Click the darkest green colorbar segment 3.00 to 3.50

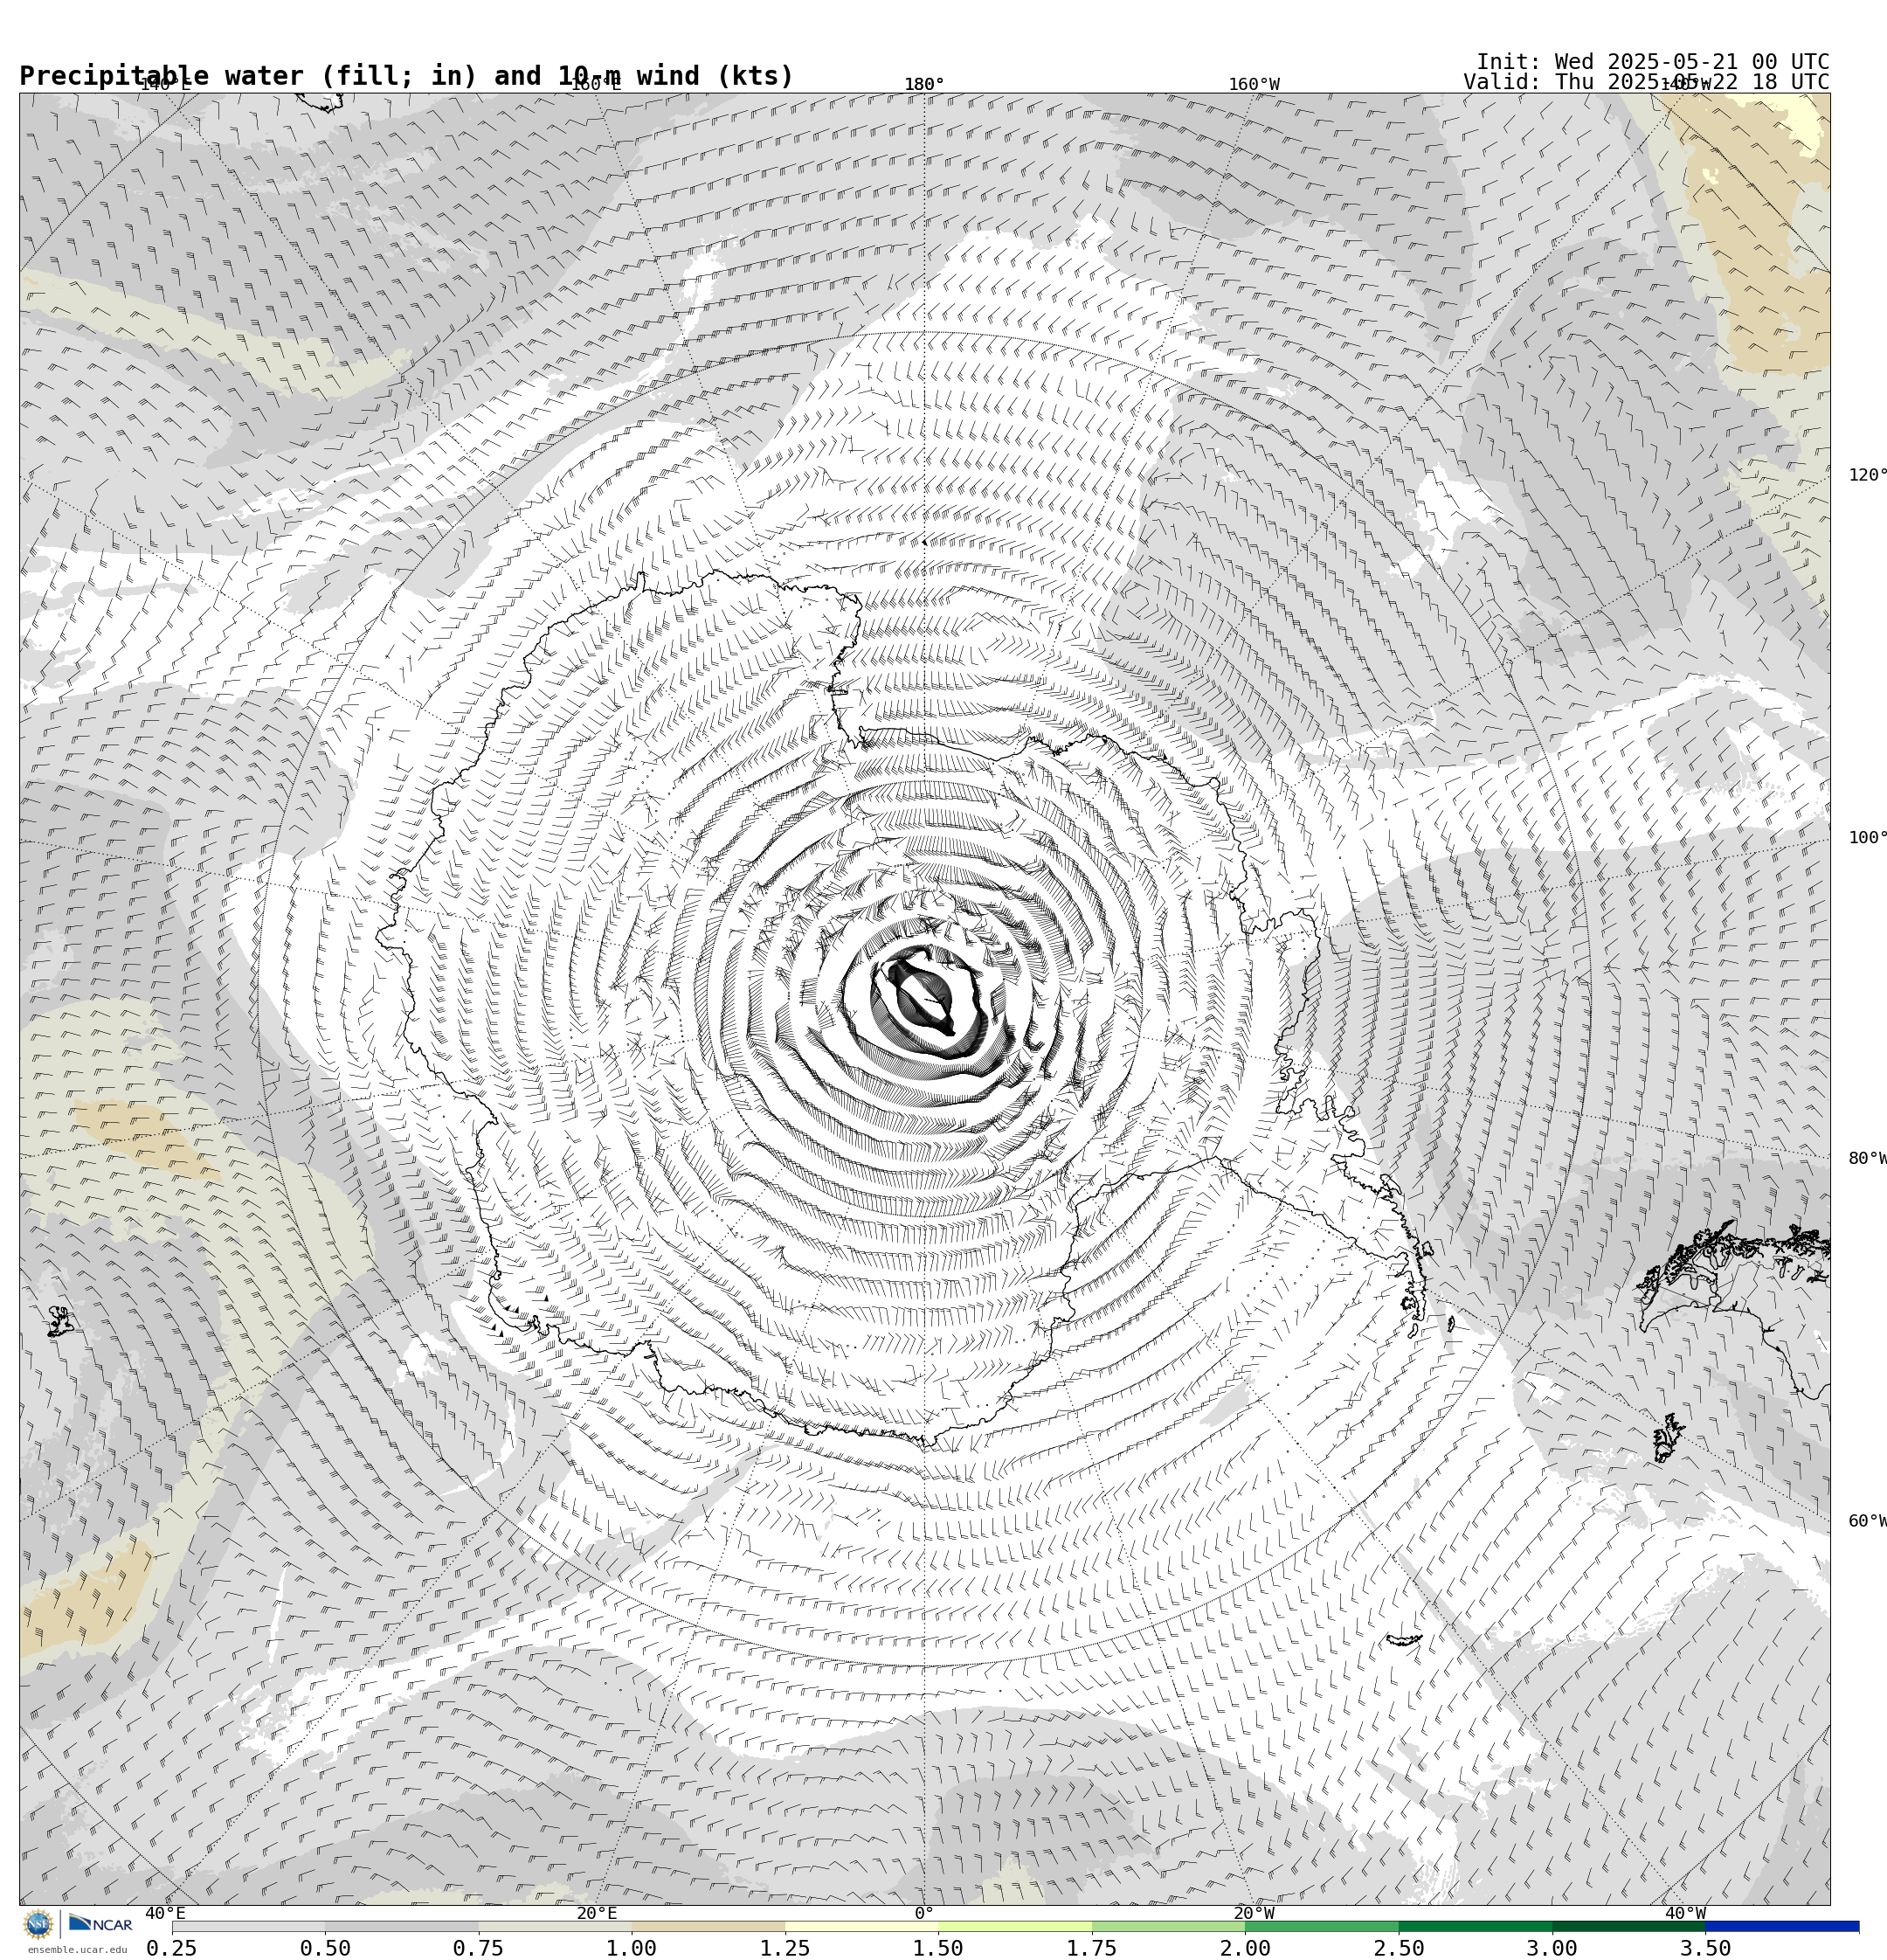1629,1926
